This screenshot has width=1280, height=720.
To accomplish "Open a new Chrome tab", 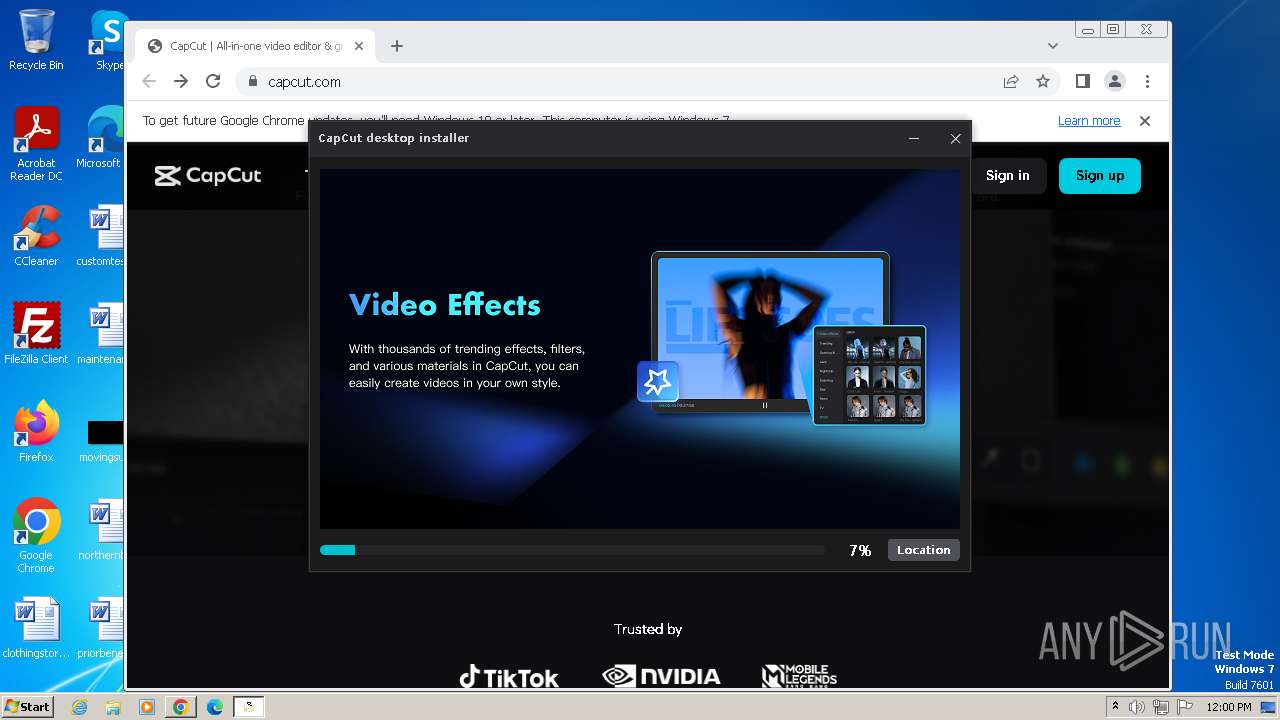I will [x=397, y=46].
